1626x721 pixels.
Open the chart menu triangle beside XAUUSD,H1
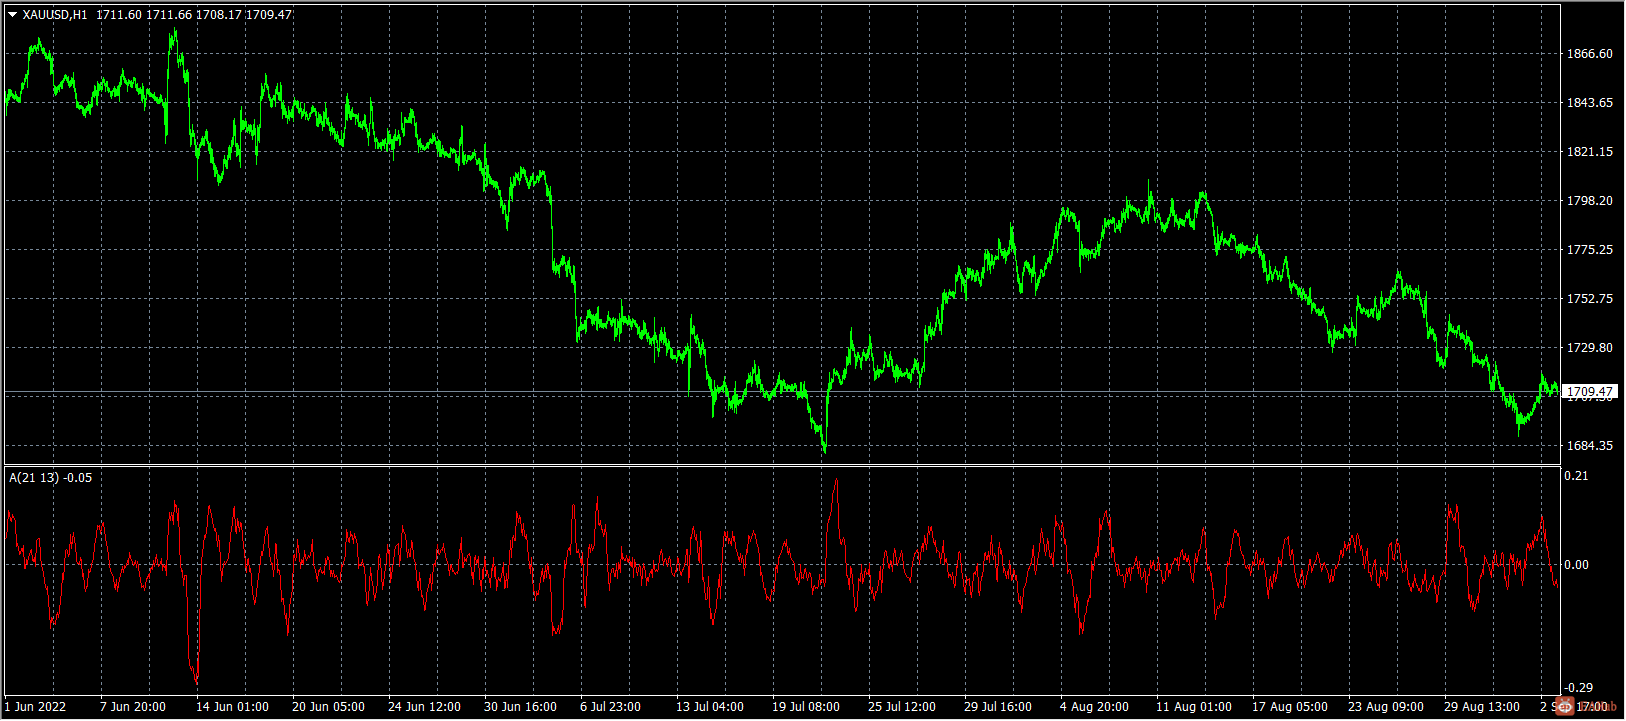pos(13,15)
